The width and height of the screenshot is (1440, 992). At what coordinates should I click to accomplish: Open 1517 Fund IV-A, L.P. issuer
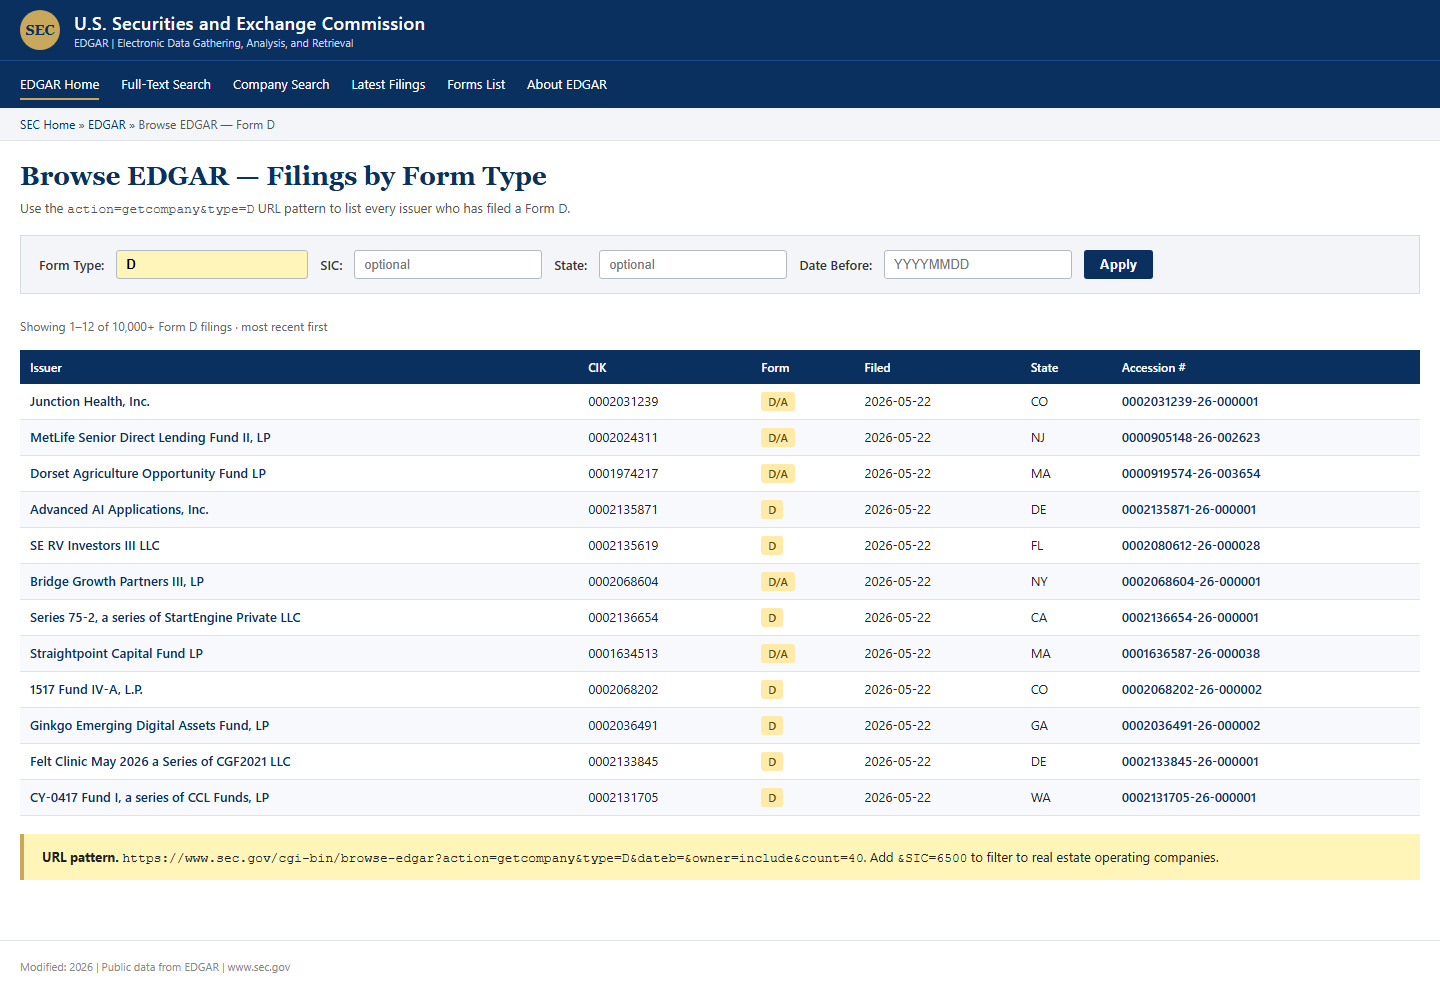pos(86,690)
